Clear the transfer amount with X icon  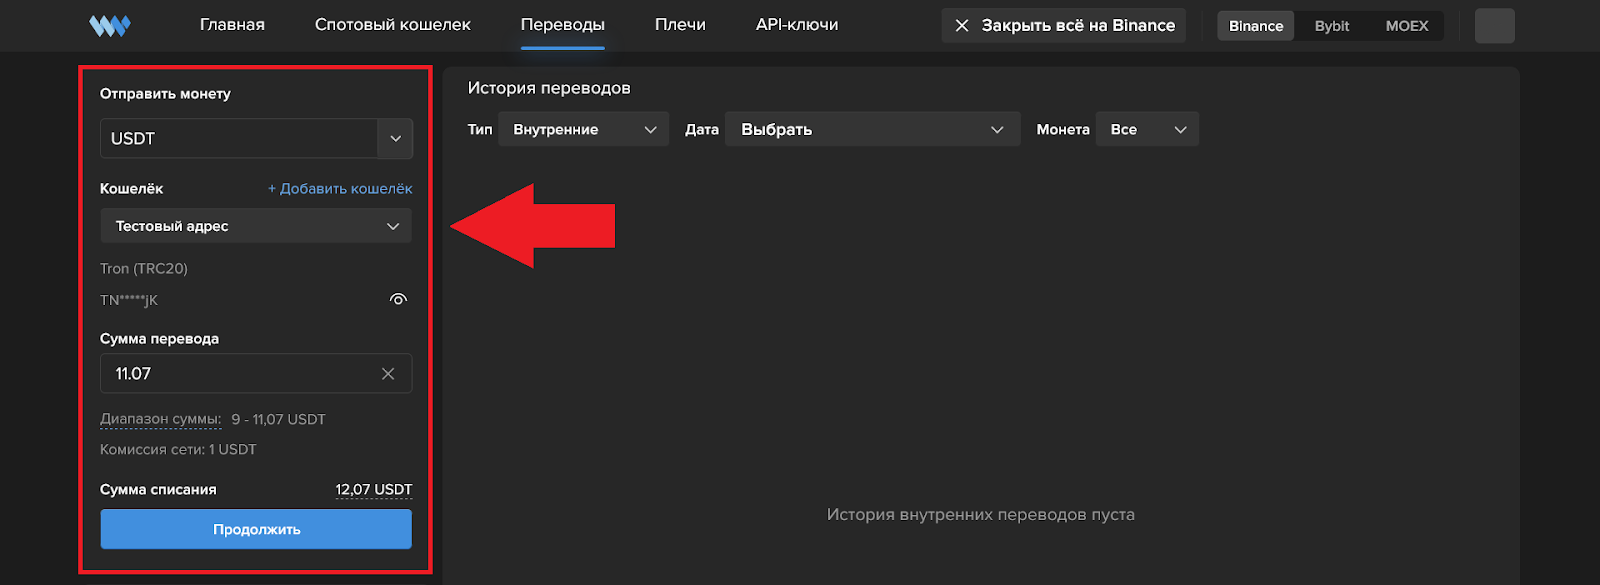tap(388, 374)
